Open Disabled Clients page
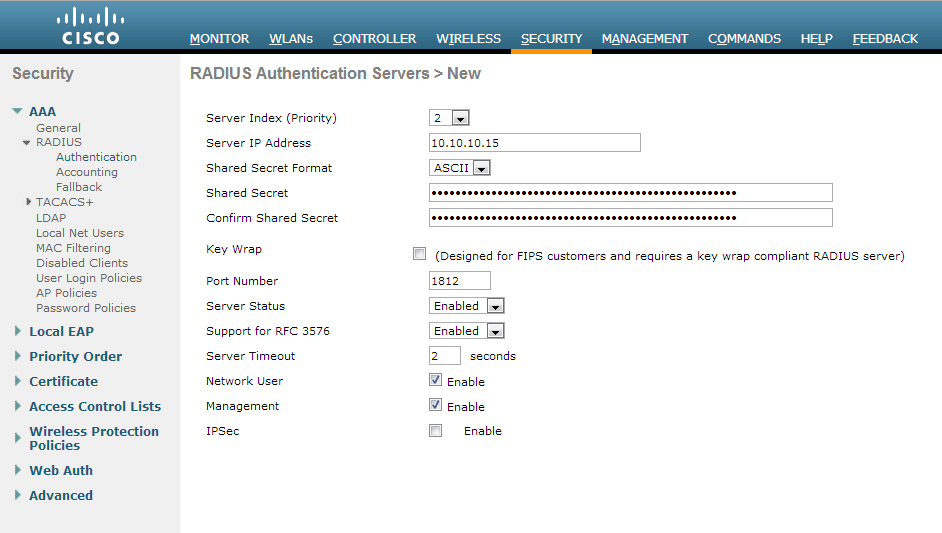This screenshot has width=942, height=533. [82, 263]
